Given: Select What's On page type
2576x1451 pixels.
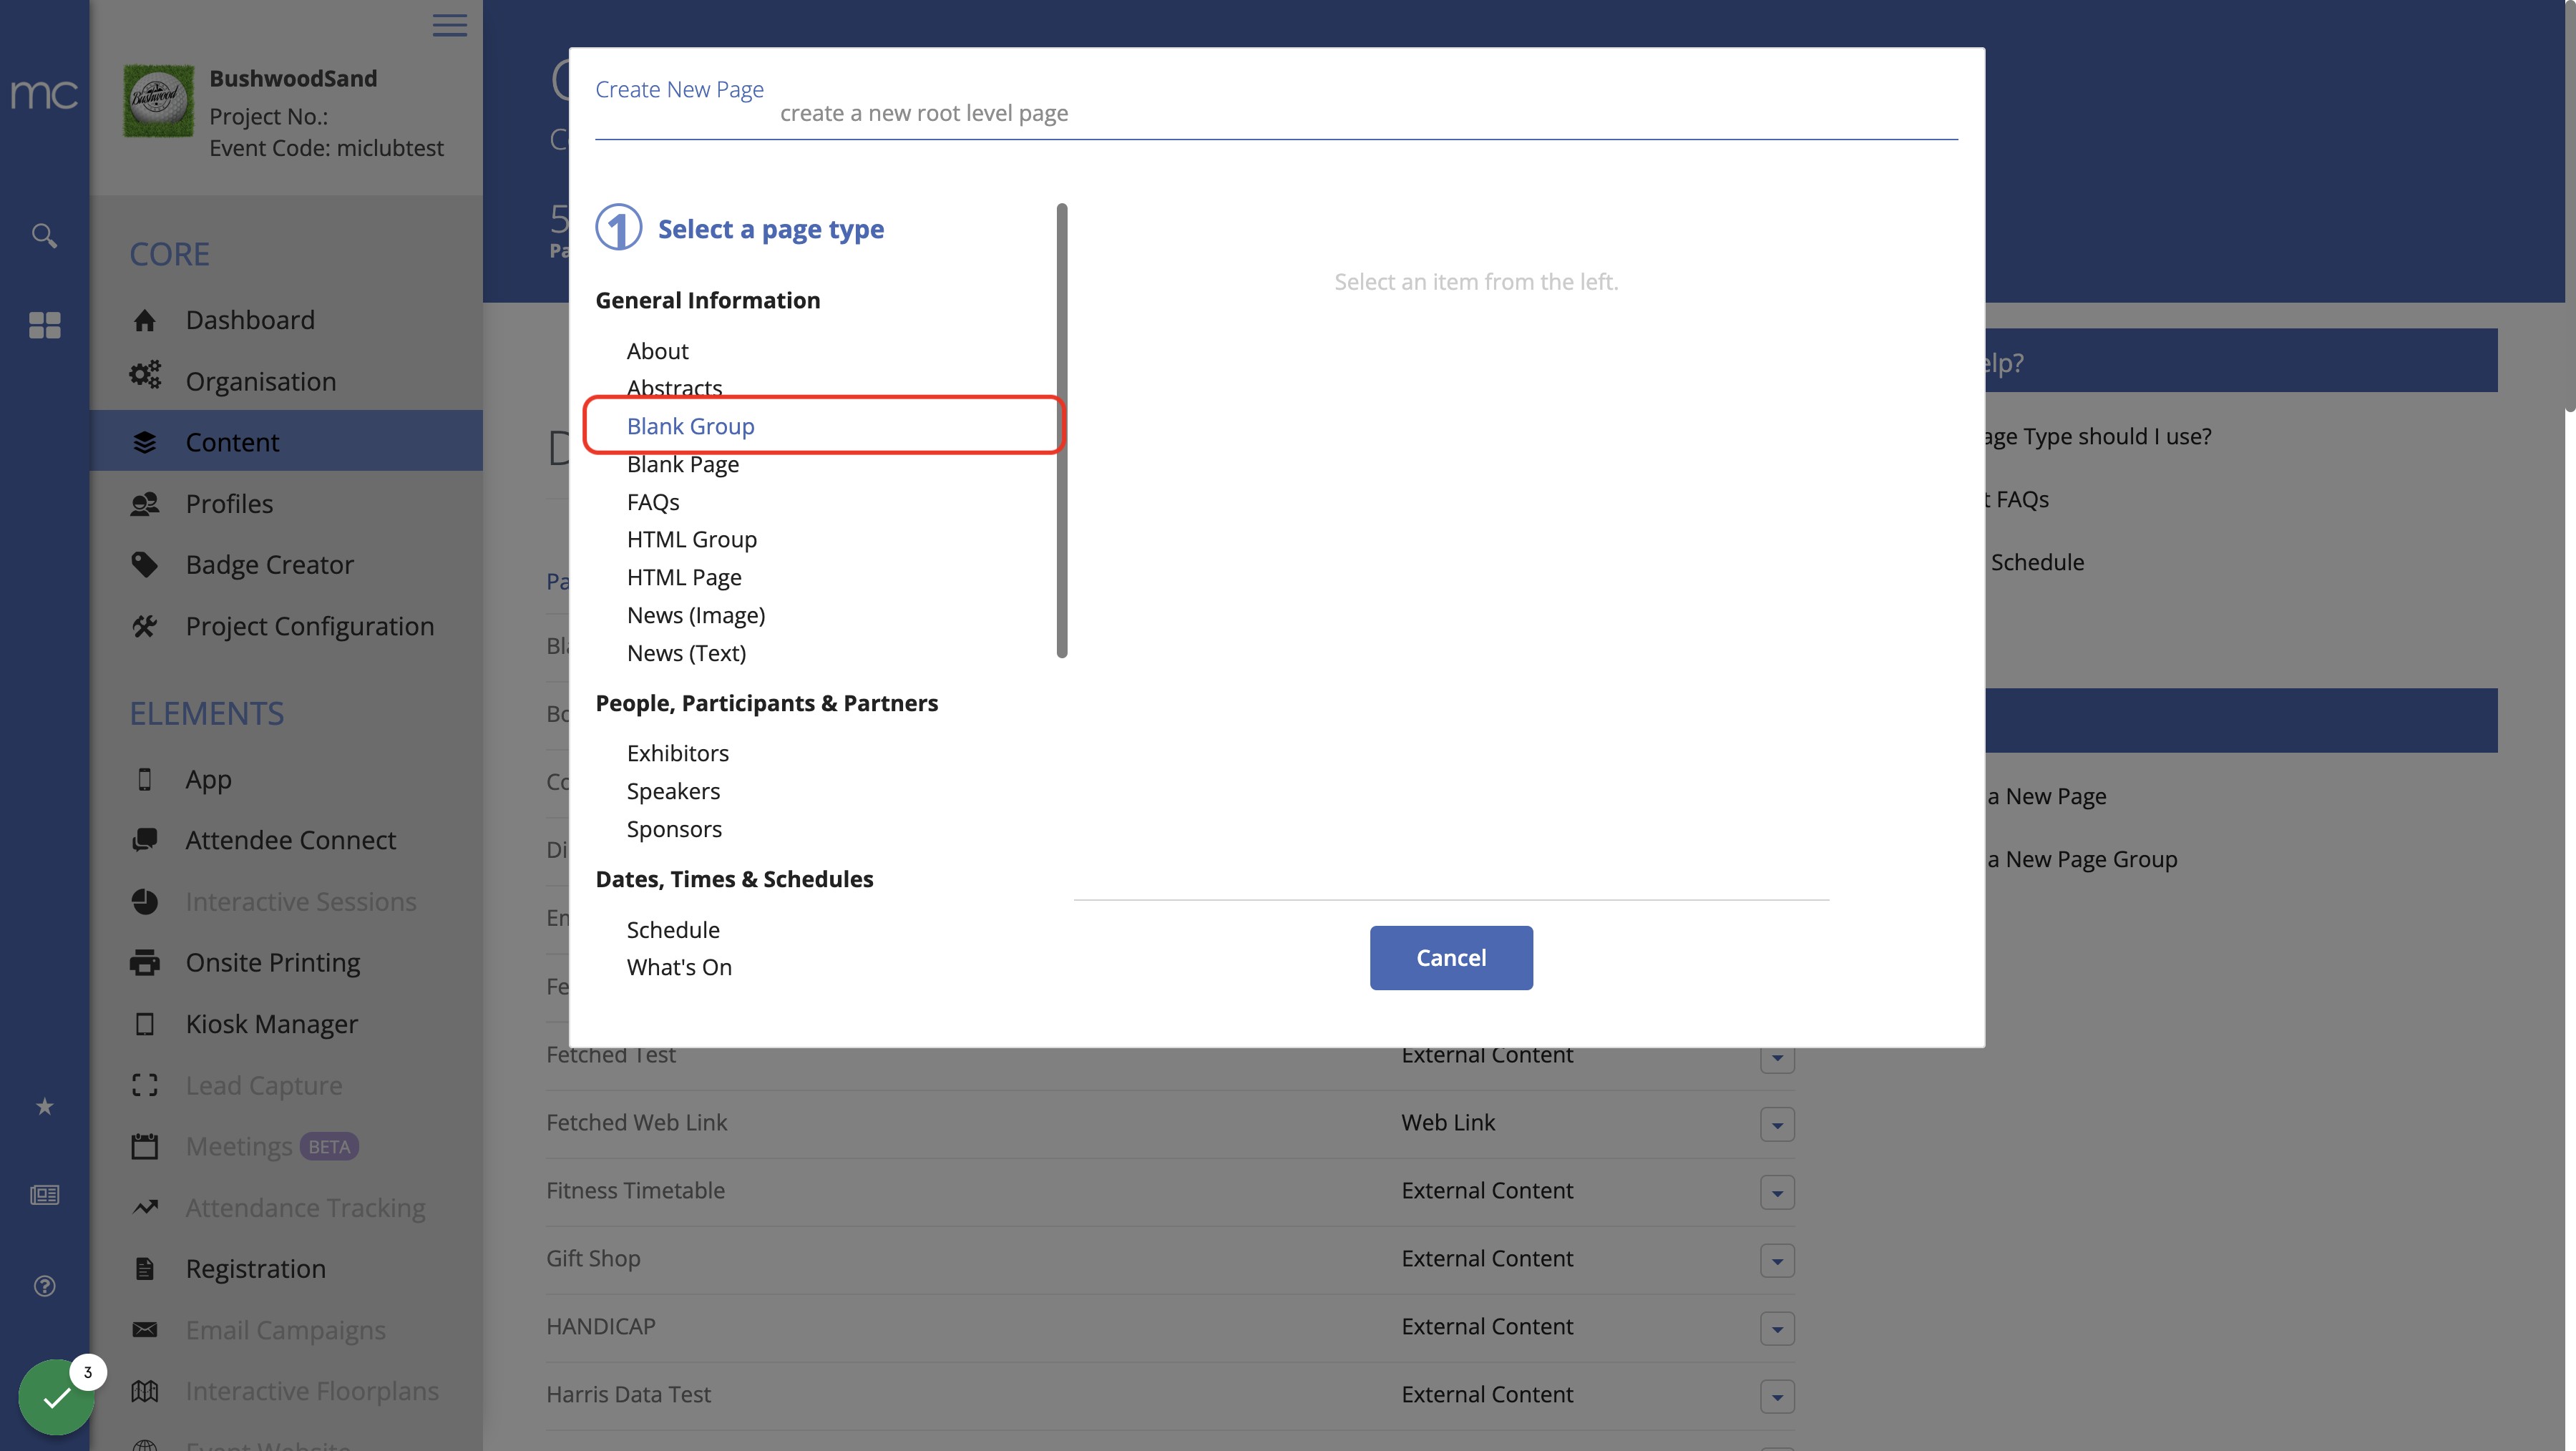Looking at the screenshot, I should (679, 967).
